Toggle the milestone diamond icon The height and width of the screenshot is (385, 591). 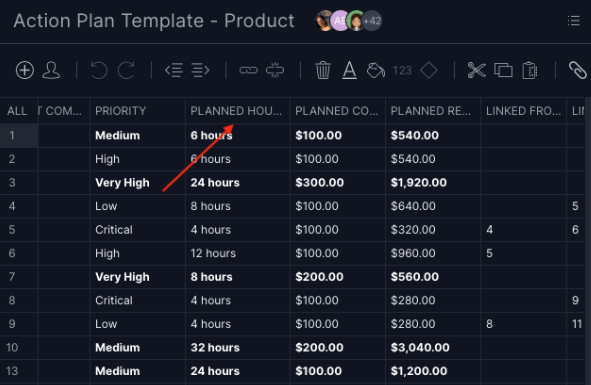[429, 71]
